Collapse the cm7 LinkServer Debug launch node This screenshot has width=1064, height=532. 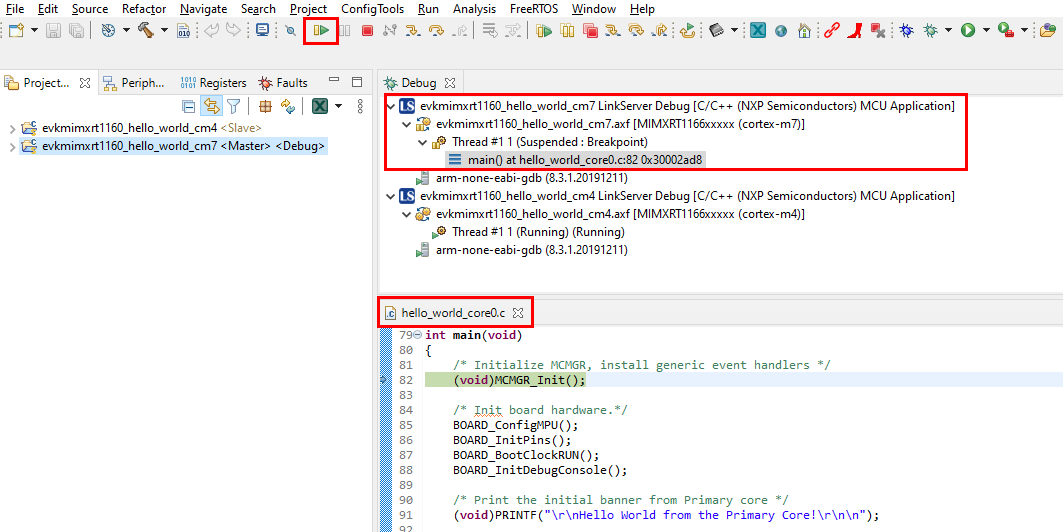390,106
